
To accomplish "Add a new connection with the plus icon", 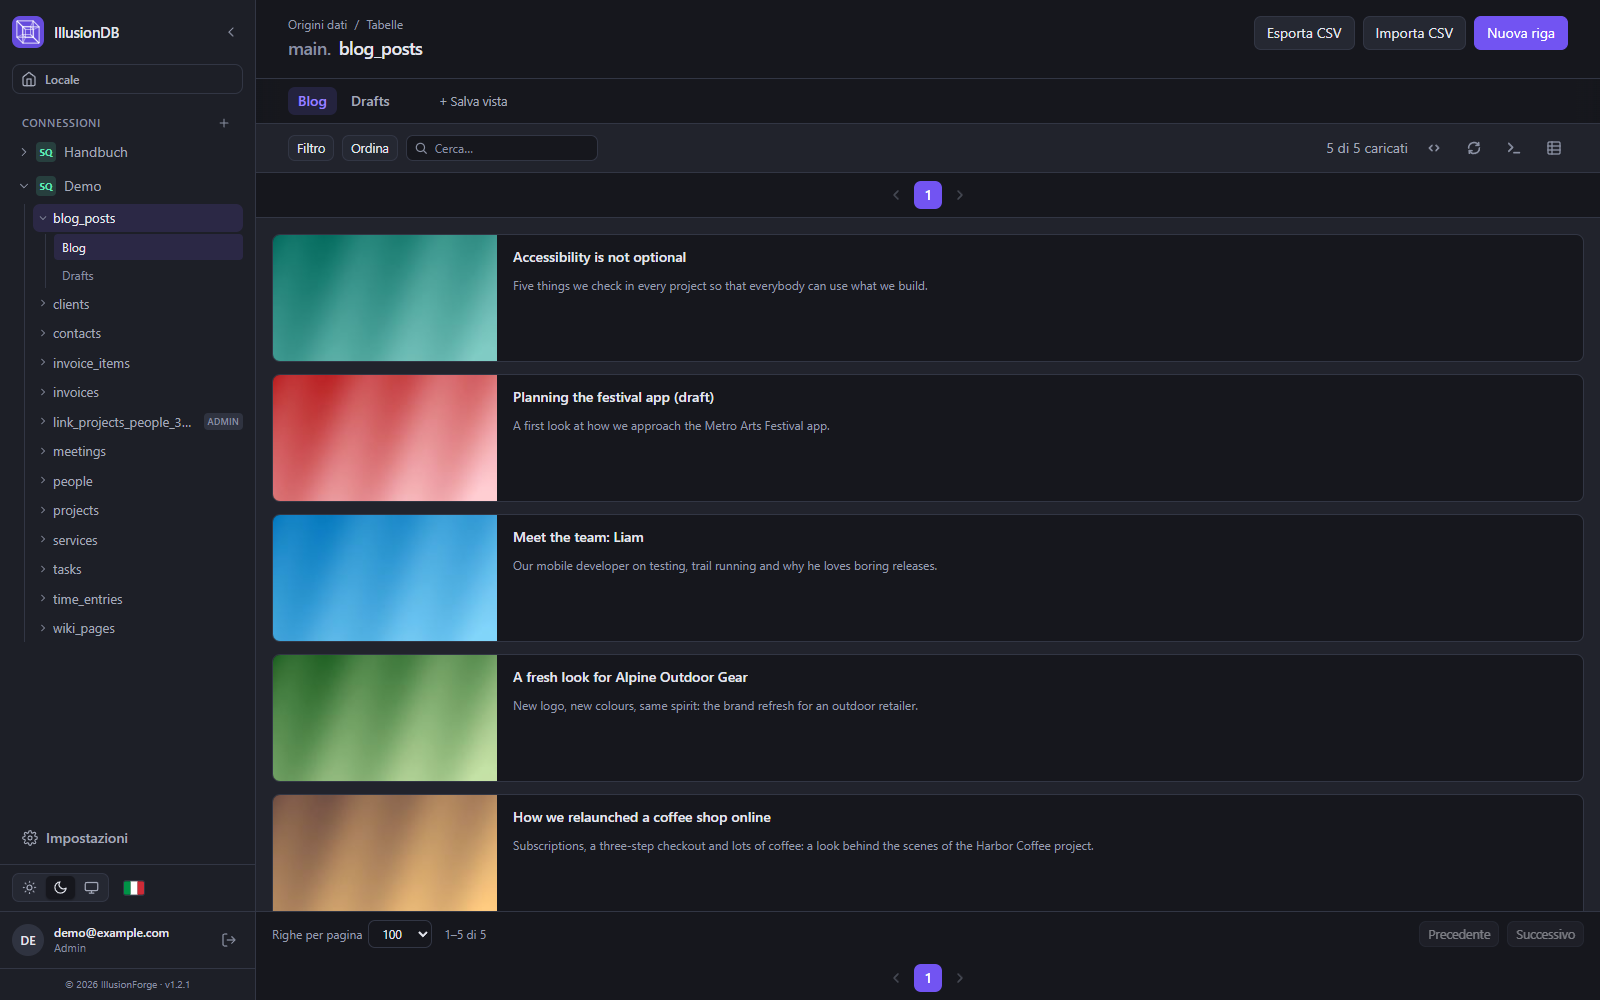I will (224, 123).
